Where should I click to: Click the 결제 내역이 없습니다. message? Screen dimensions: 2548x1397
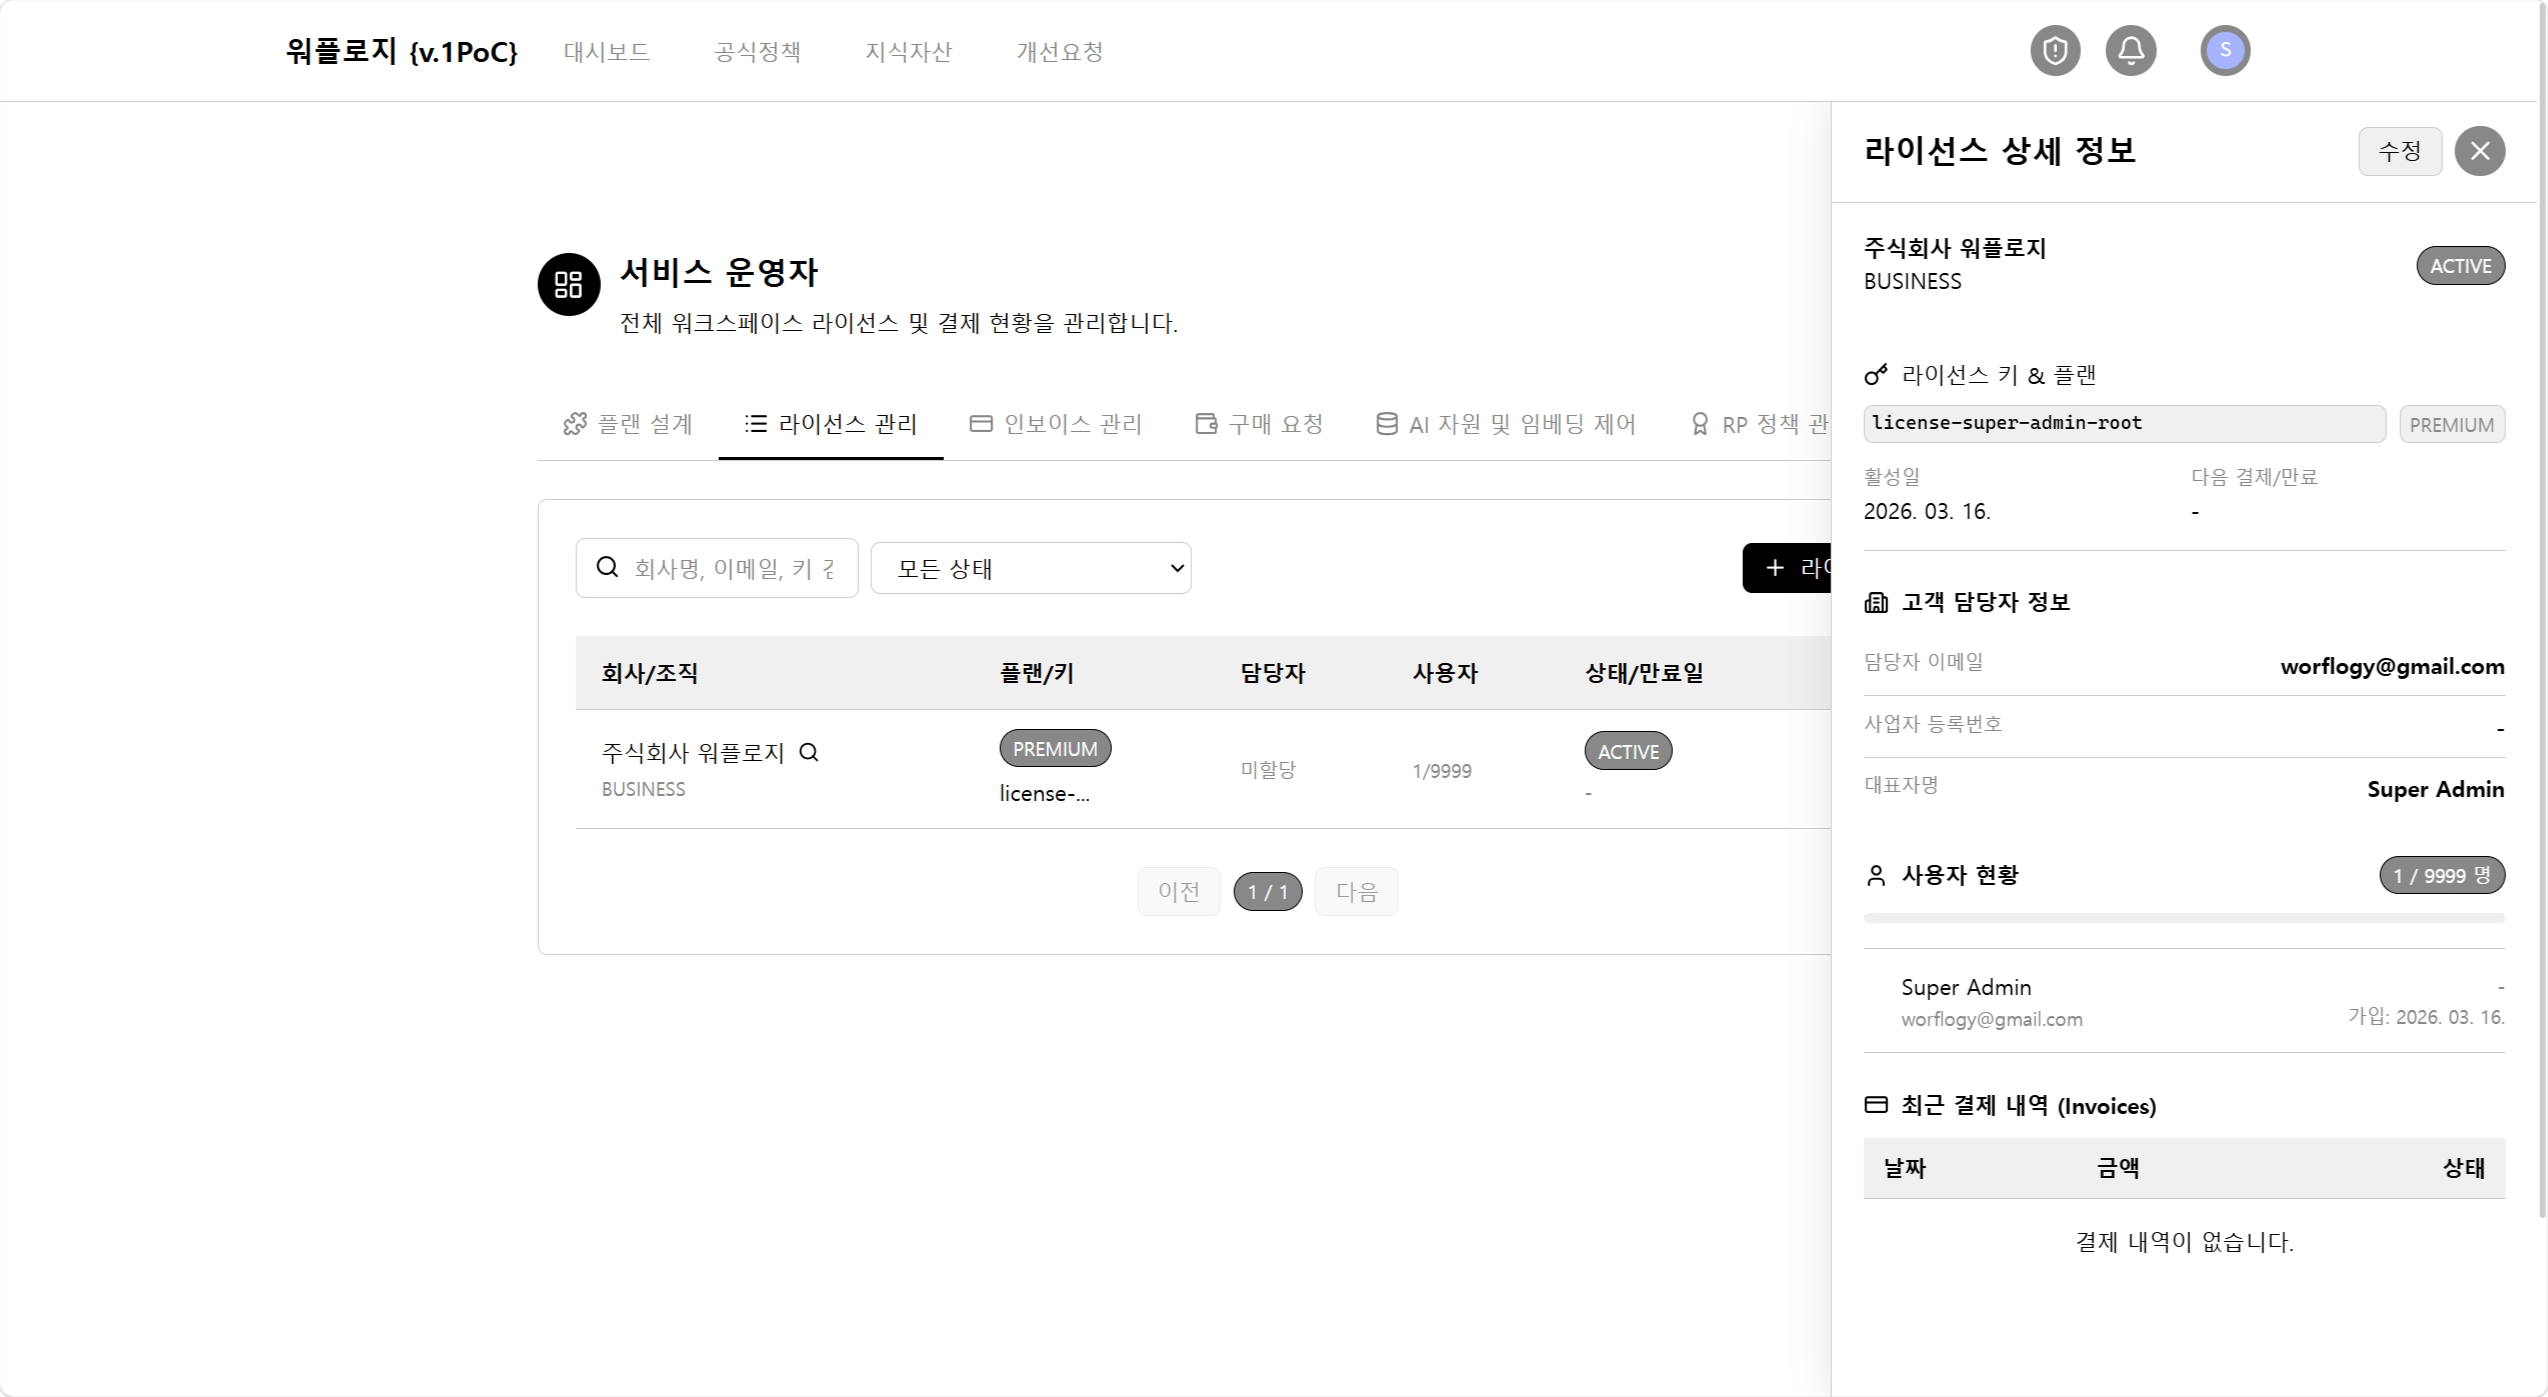click(x=2184, y=1242)
